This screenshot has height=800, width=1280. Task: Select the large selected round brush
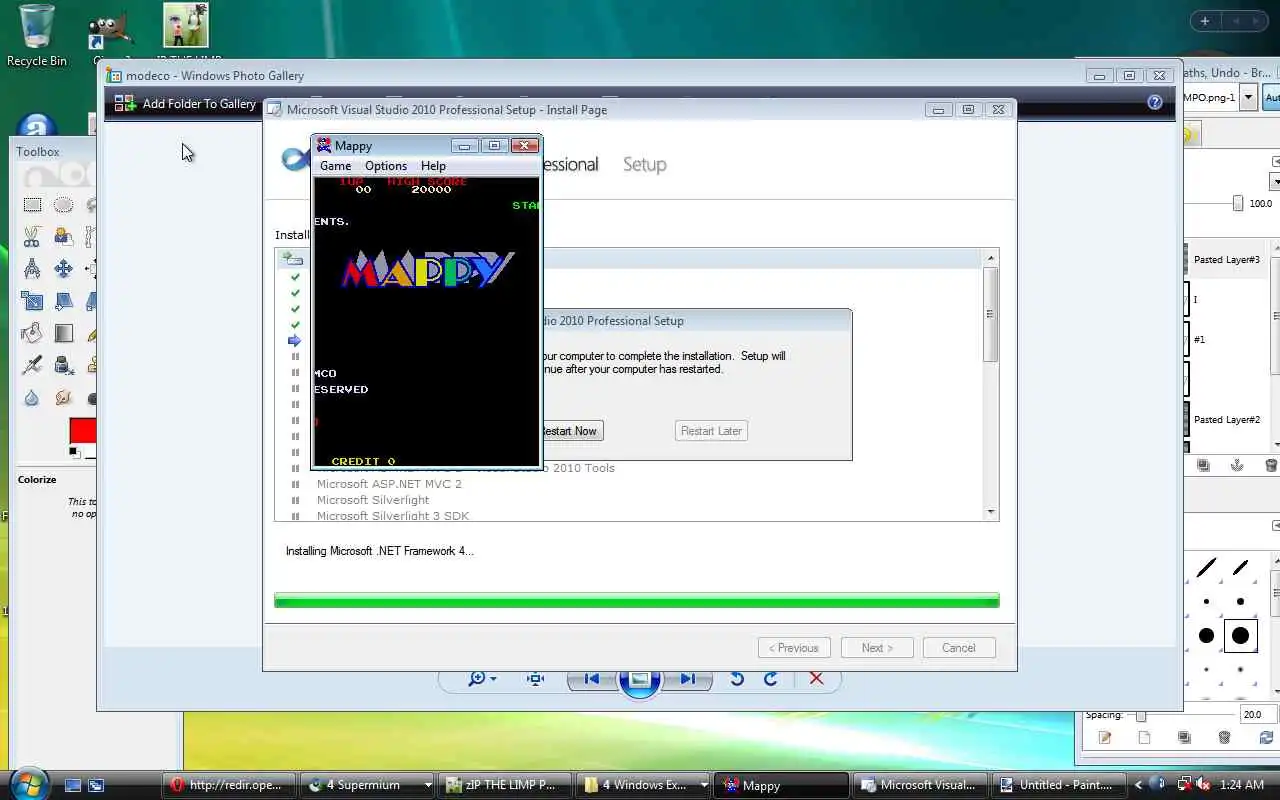(1240, 635)
